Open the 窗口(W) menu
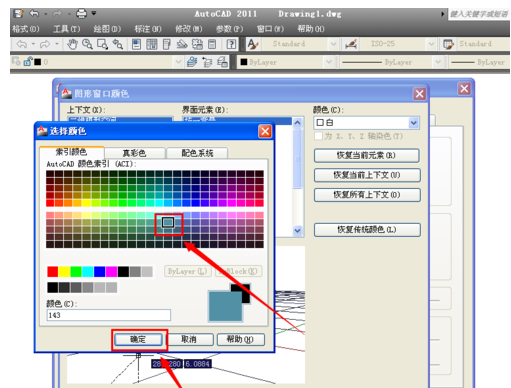Image resolution: width=511 pixels, height=388 pixels. point(270,29)
